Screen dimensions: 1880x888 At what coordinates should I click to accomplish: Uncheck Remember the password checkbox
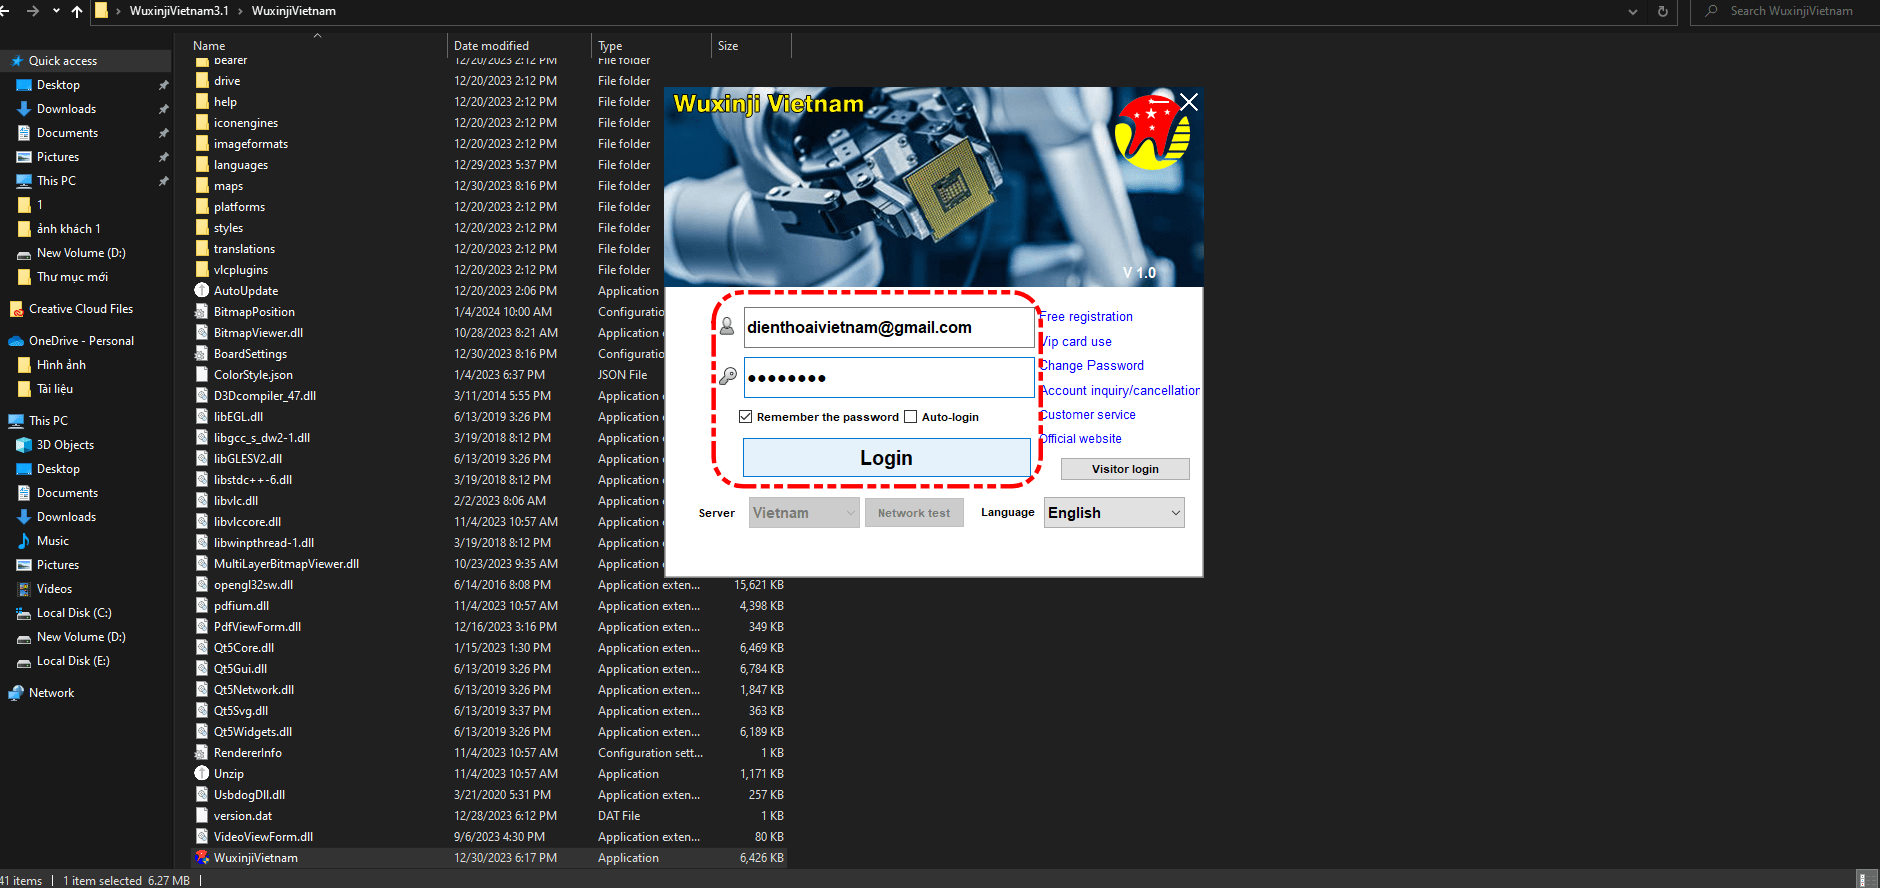click(745, 417)
